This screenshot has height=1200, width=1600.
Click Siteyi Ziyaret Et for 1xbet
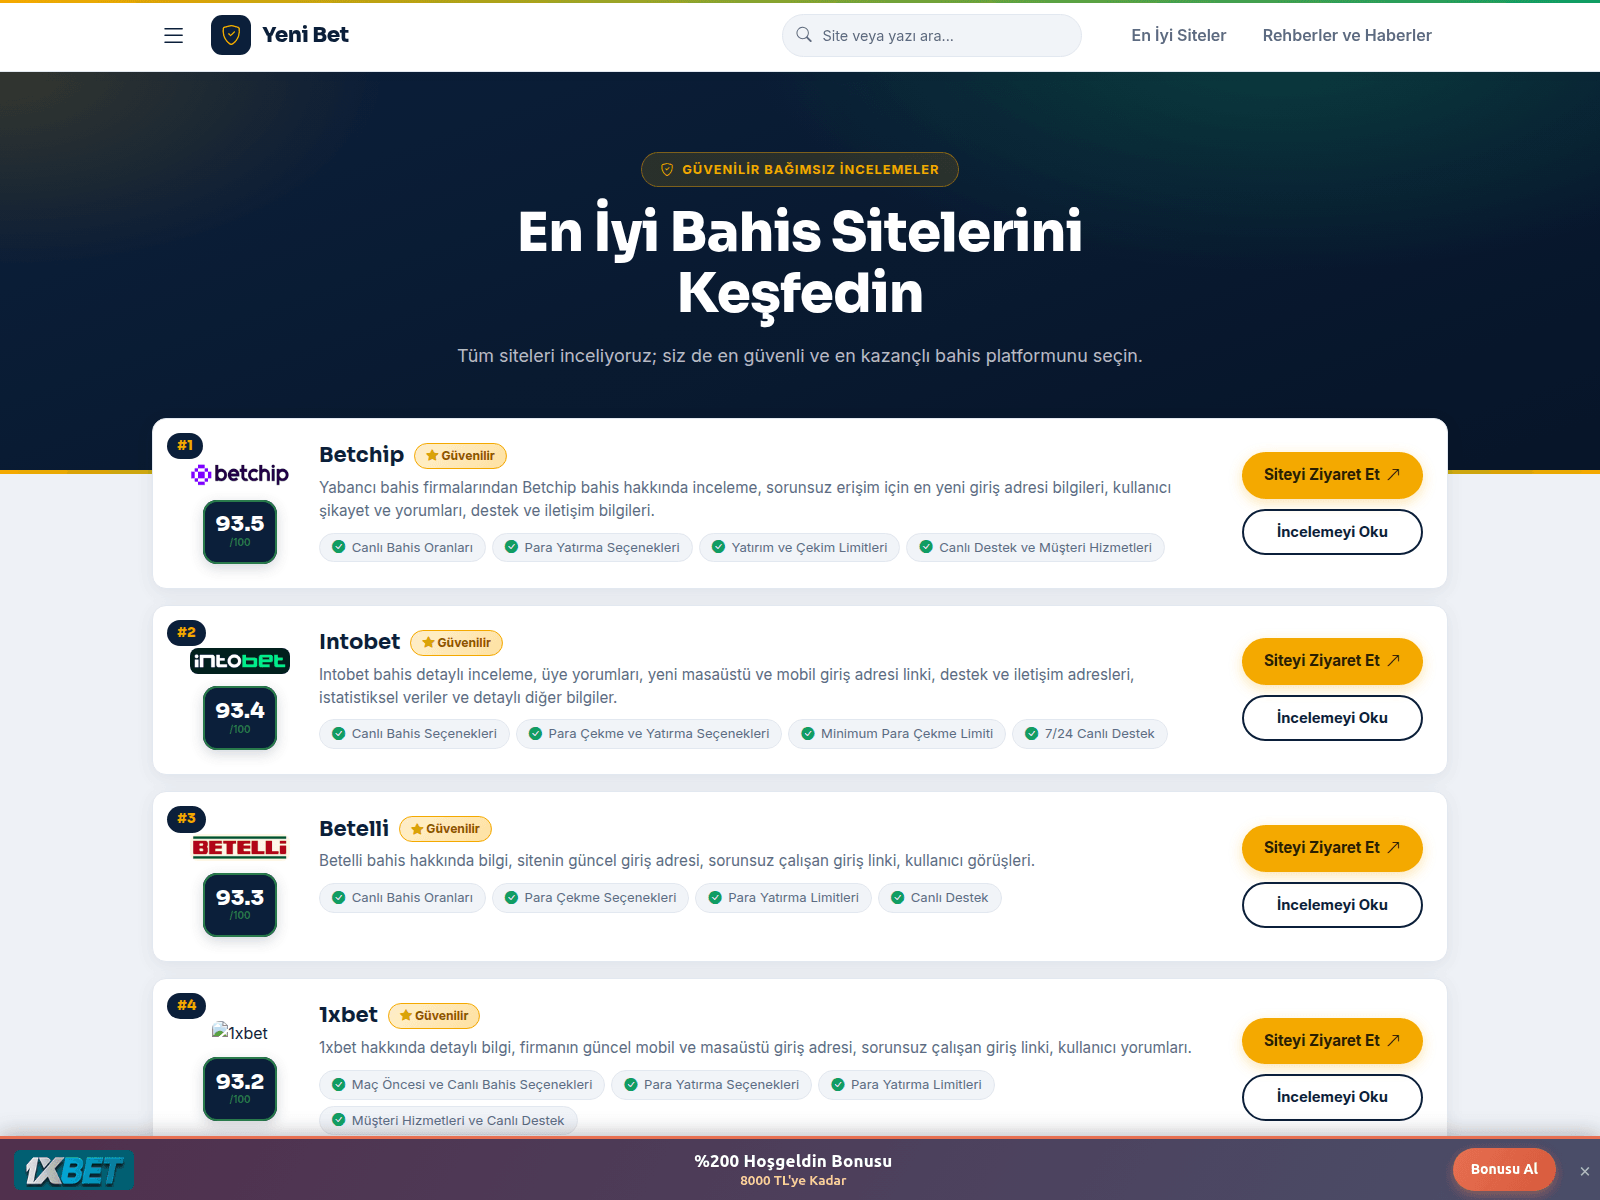pyautogui.click(x=1332, y=1041)
